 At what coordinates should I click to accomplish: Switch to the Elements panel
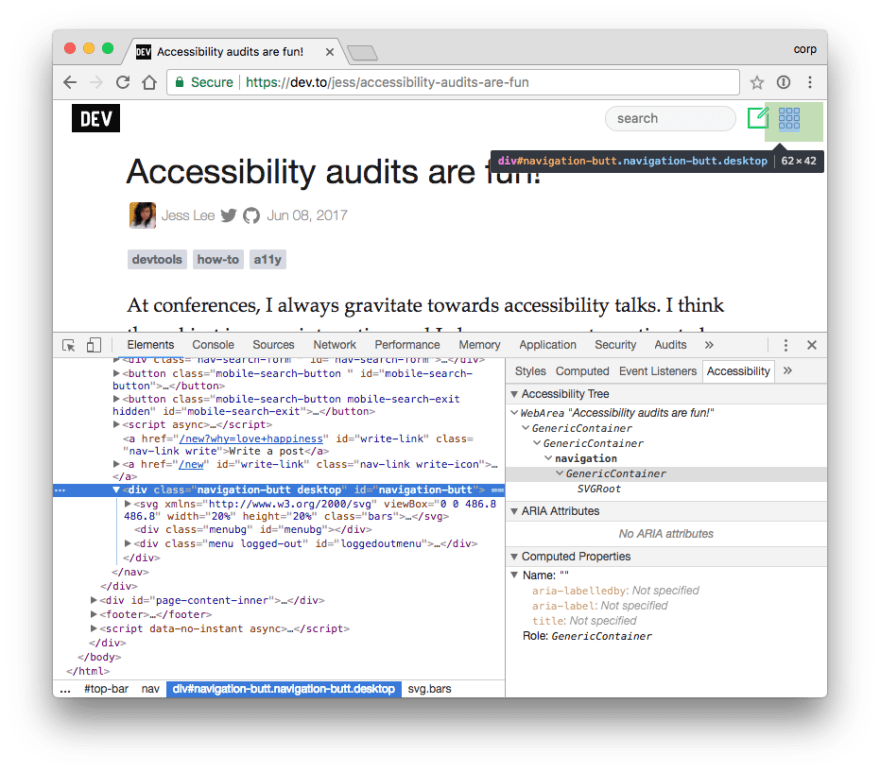tap(150, 345)
